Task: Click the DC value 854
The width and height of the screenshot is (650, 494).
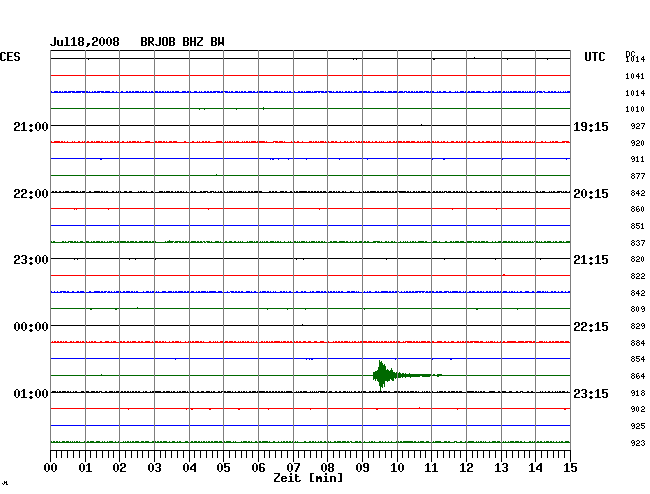Action: (638, 359)
